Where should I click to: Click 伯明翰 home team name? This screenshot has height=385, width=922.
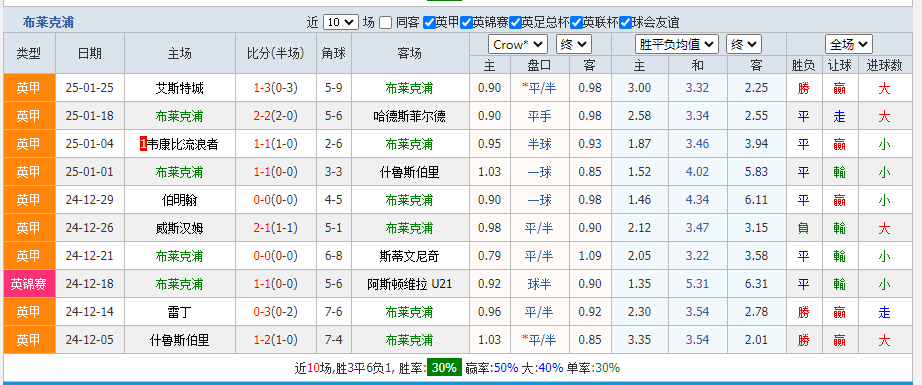tap(179, 200)
